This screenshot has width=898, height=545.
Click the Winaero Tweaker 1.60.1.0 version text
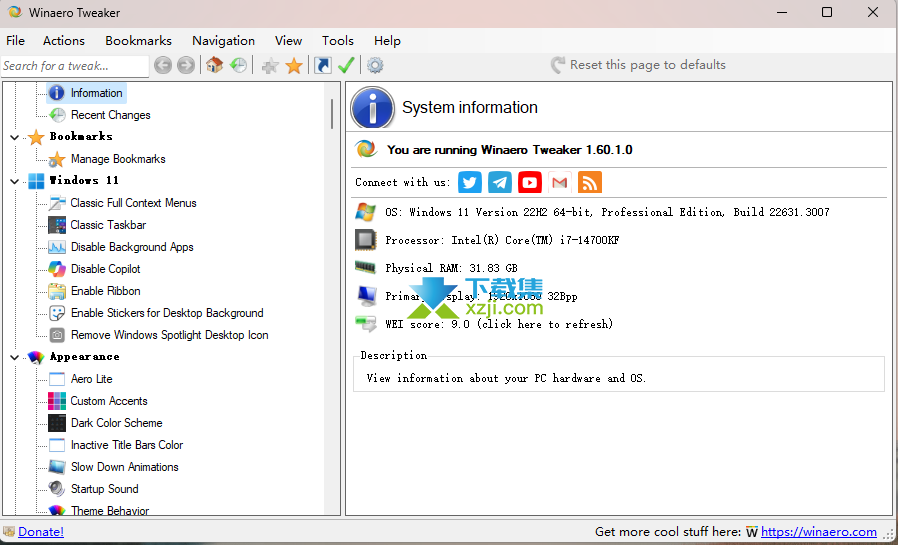point(510,150)
